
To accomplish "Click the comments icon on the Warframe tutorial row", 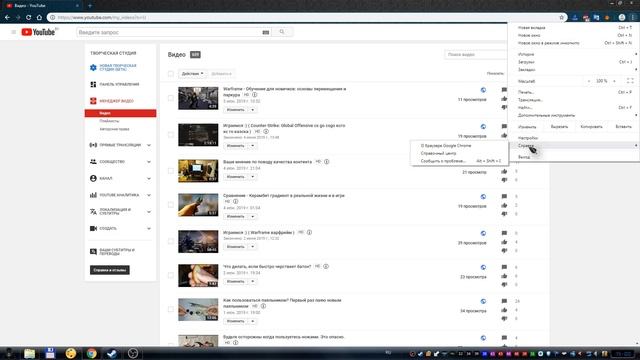I will [x=504, y=90].
